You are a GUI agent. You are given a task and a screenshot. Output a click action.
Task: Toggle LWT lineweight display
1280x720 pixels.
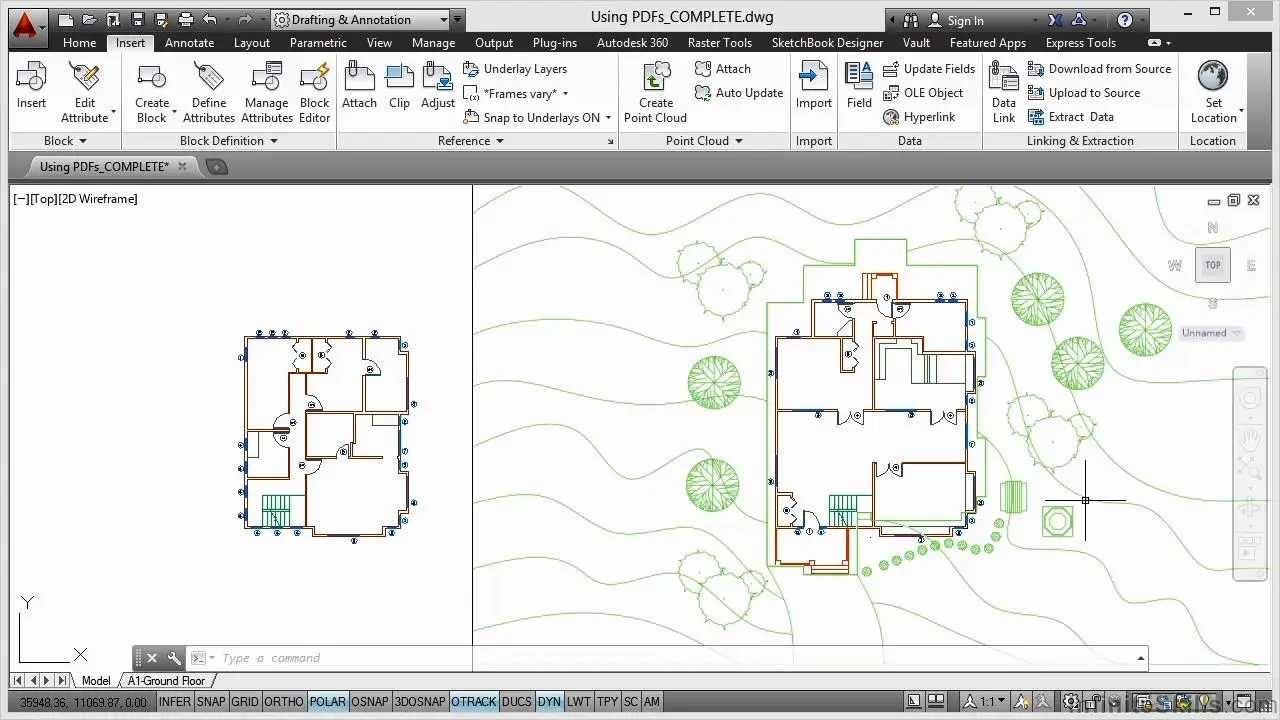point(579,702)
